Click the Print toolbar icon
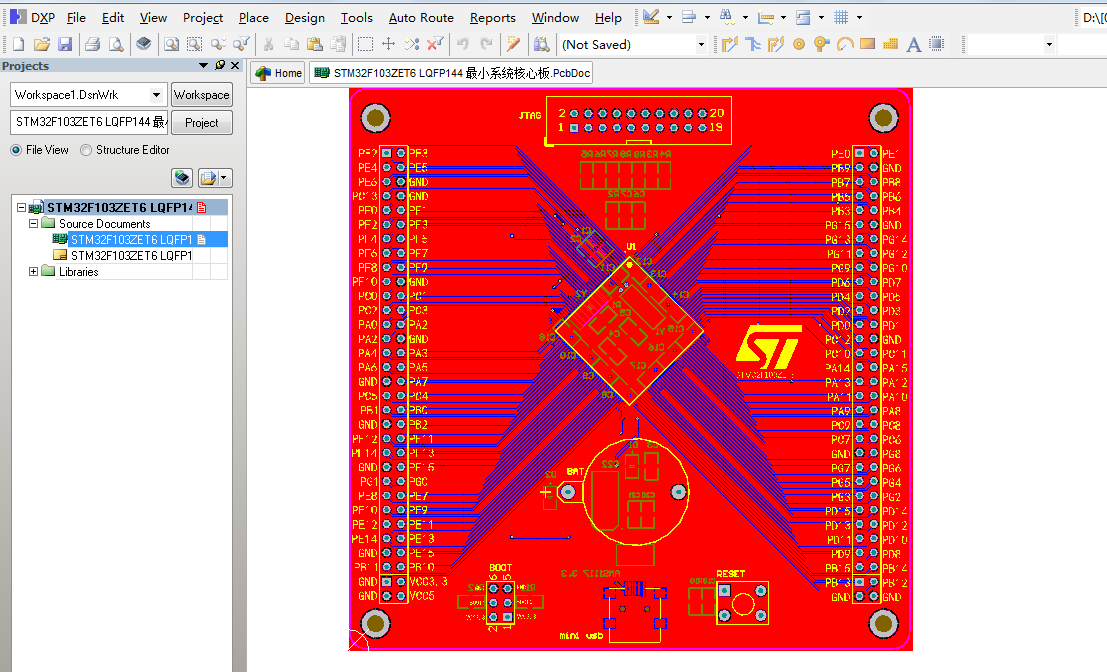Image resolution: width=1107 pixels, height=672 pixels. pyautogui.click(x=92, y=44)
